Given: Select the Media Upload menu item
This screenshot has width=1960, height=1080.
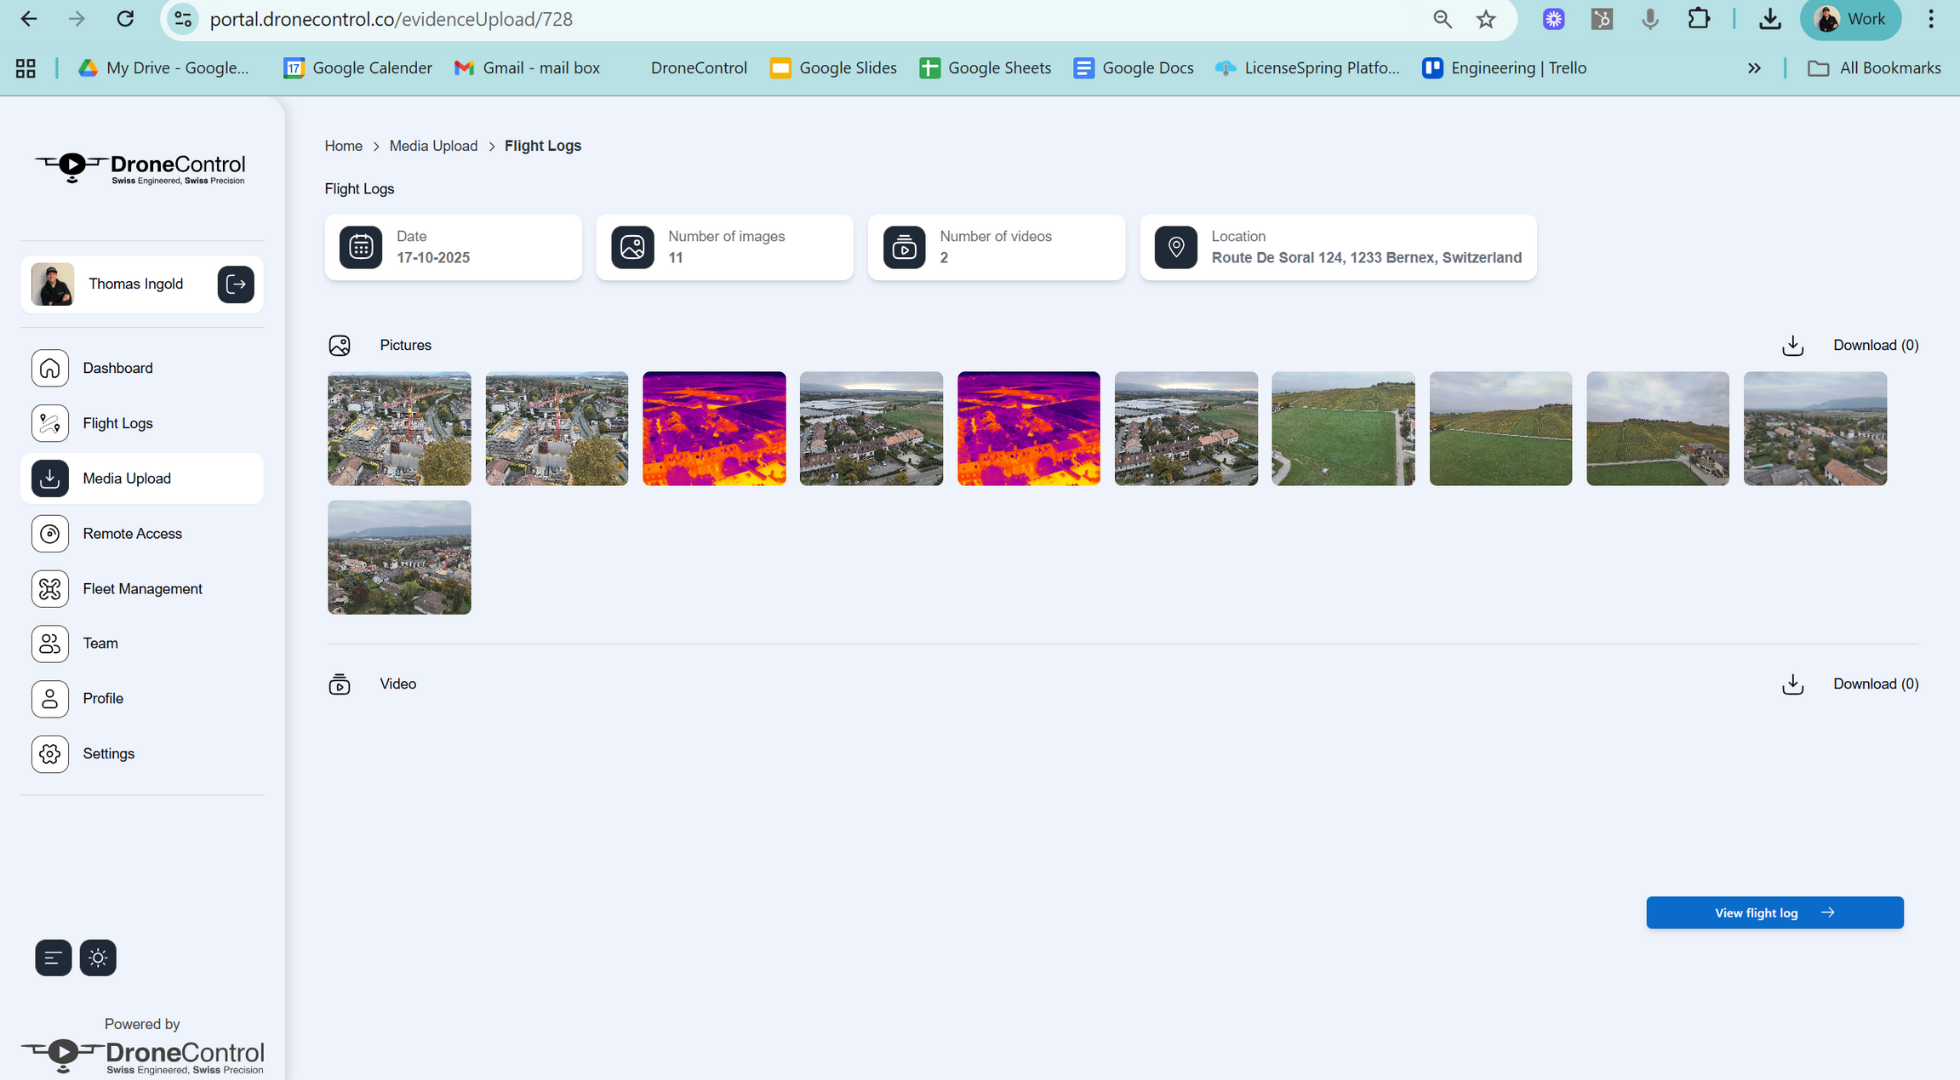Looking at the screenshot, I should 127,478.
